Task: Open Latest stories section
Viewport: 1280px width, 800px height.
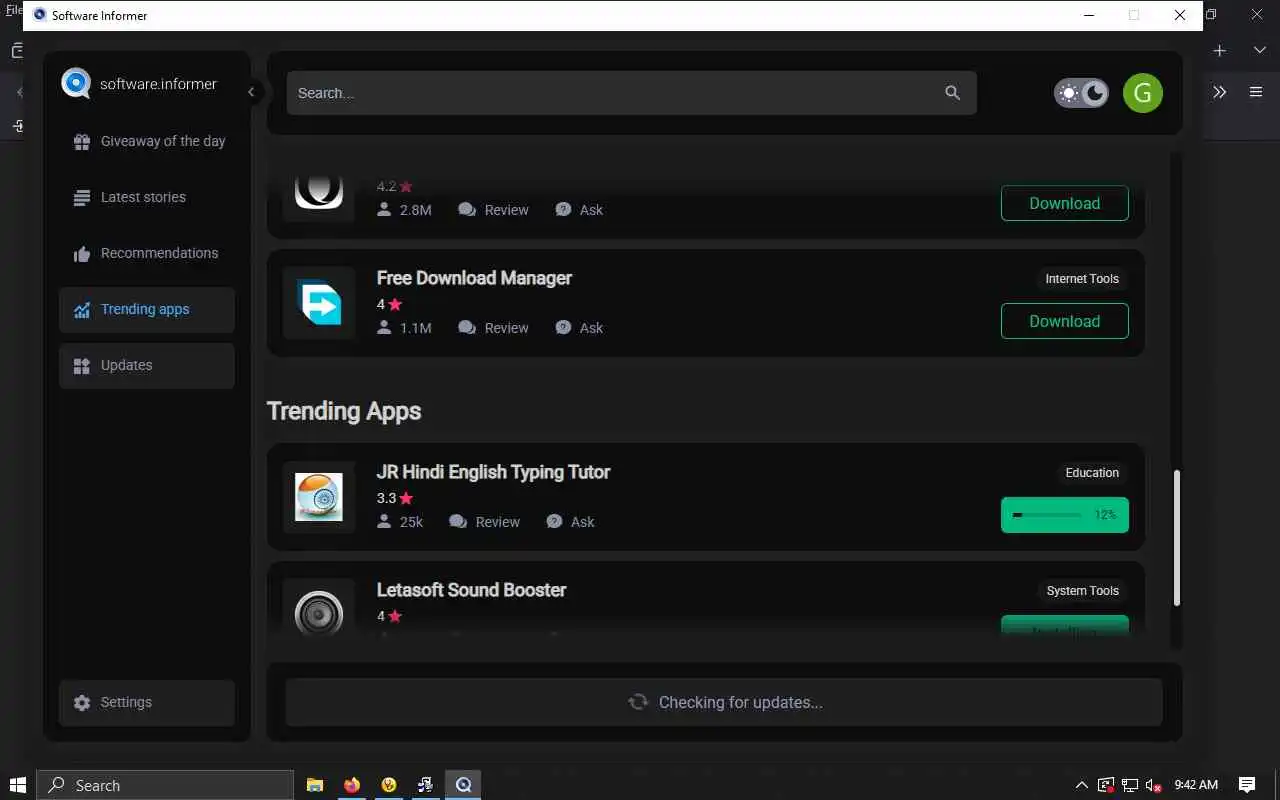Action: click(147, 197)
